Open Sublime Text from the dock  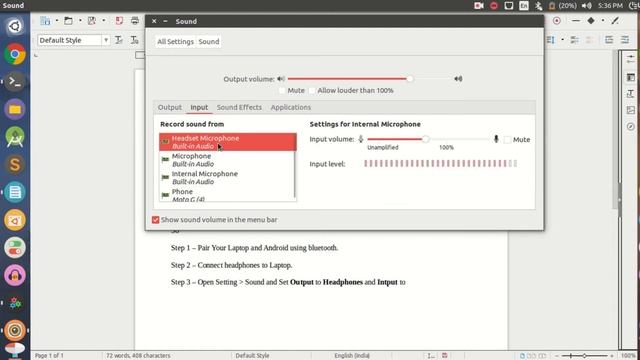pos(15,164)
